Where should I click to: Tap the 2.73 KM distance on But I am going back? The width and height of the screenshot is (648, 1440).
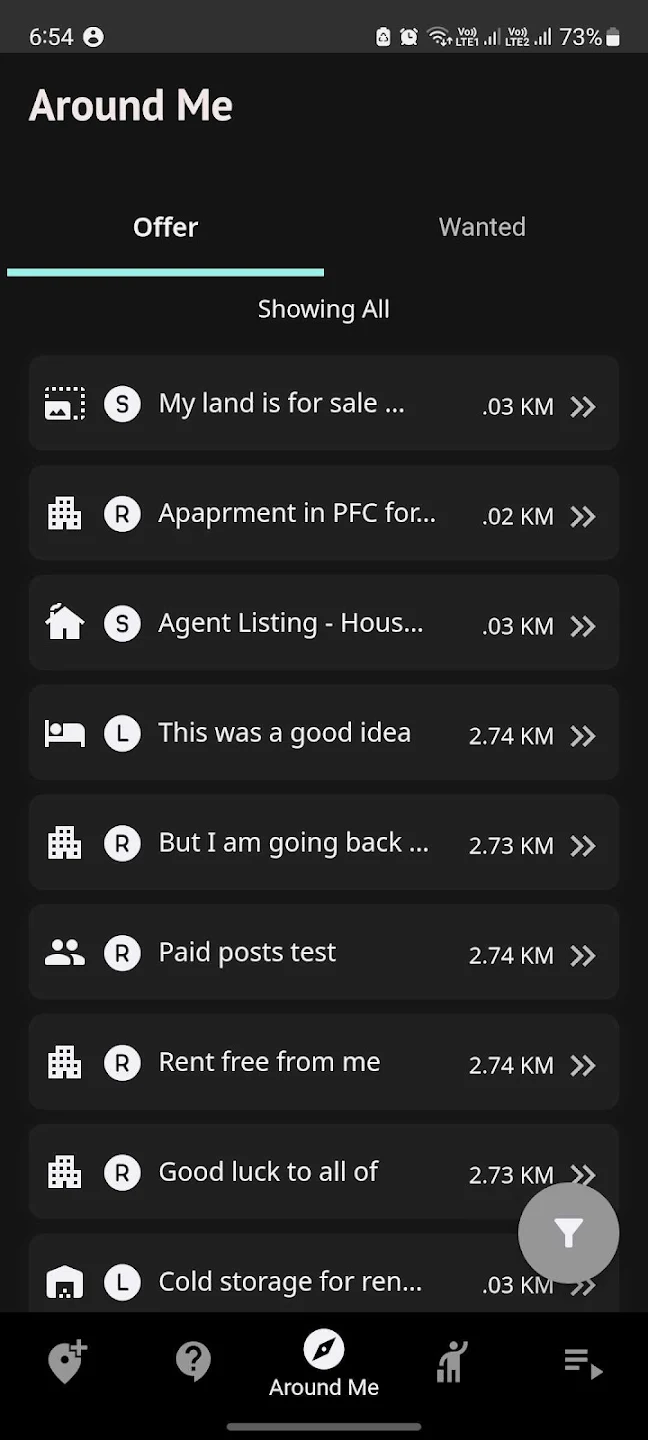pyautogui.click(x=511, y=846)
